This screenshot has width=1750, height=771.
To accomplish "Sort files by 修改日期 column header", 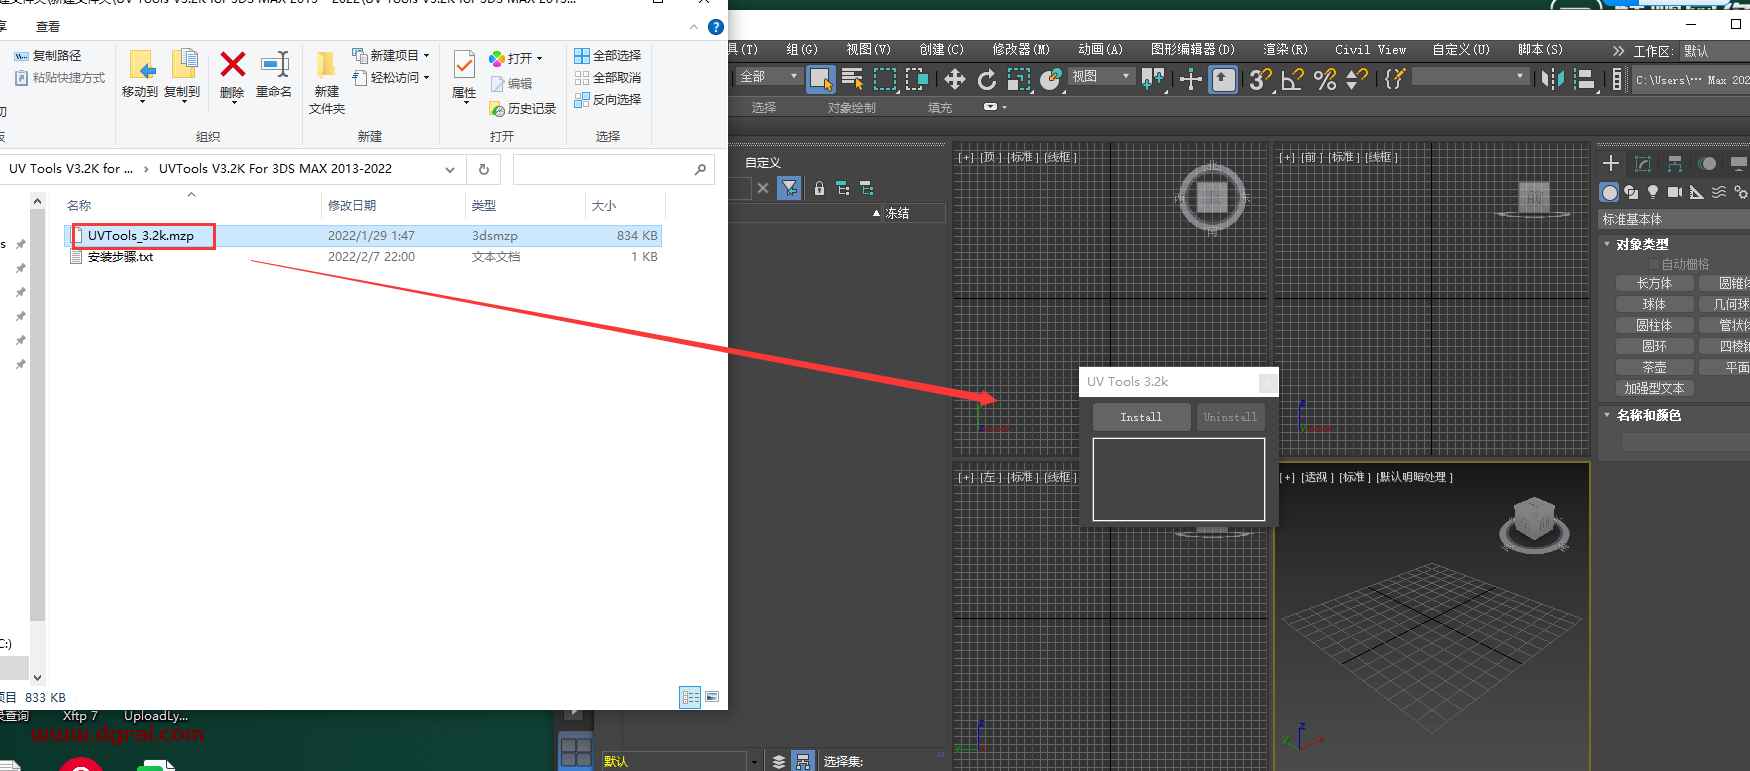I will click(x=393, y=205).
